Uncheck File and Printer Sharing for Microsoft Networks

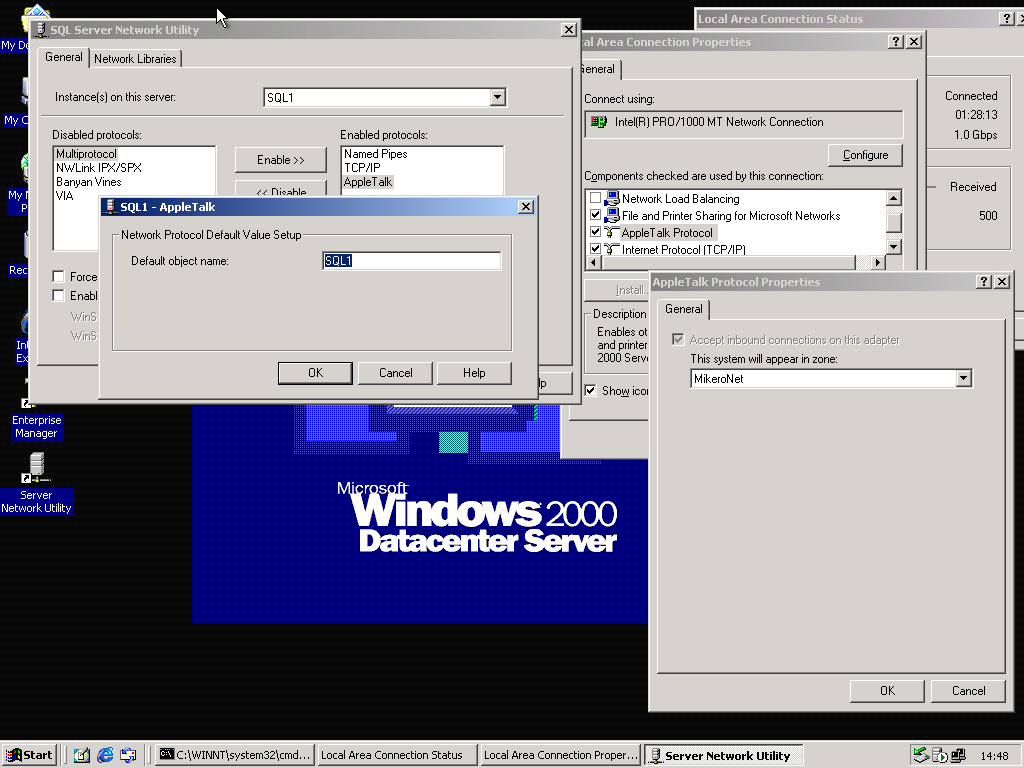pos(595,215)
